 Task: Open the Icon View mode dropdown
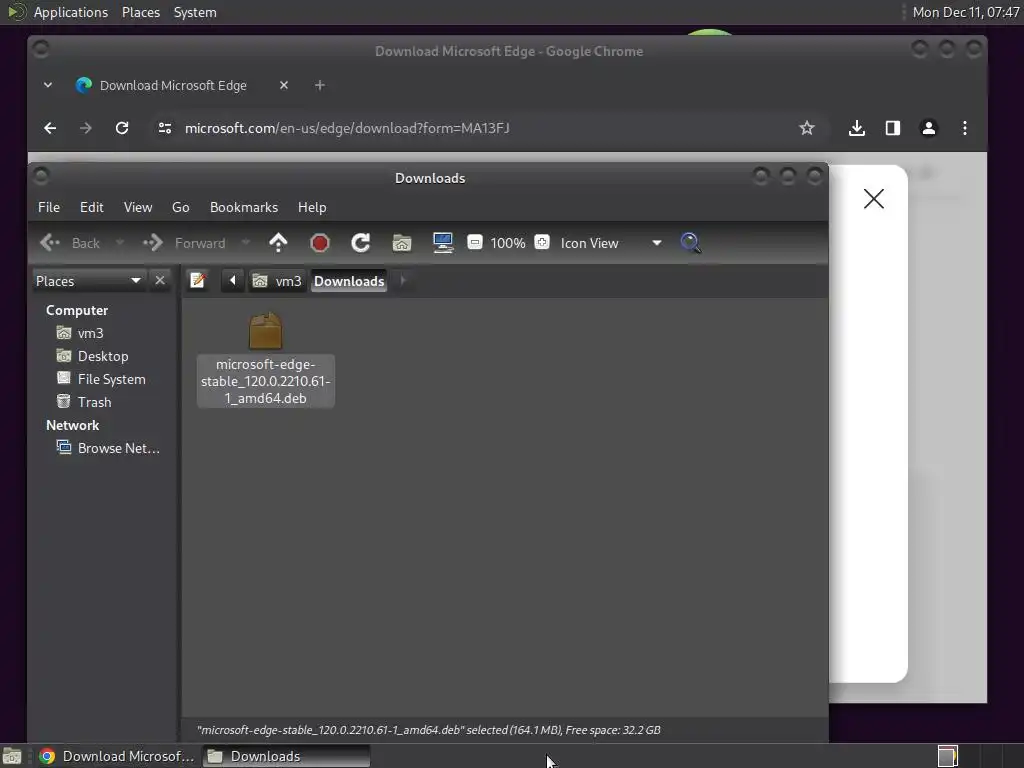[x=611, y=243]
